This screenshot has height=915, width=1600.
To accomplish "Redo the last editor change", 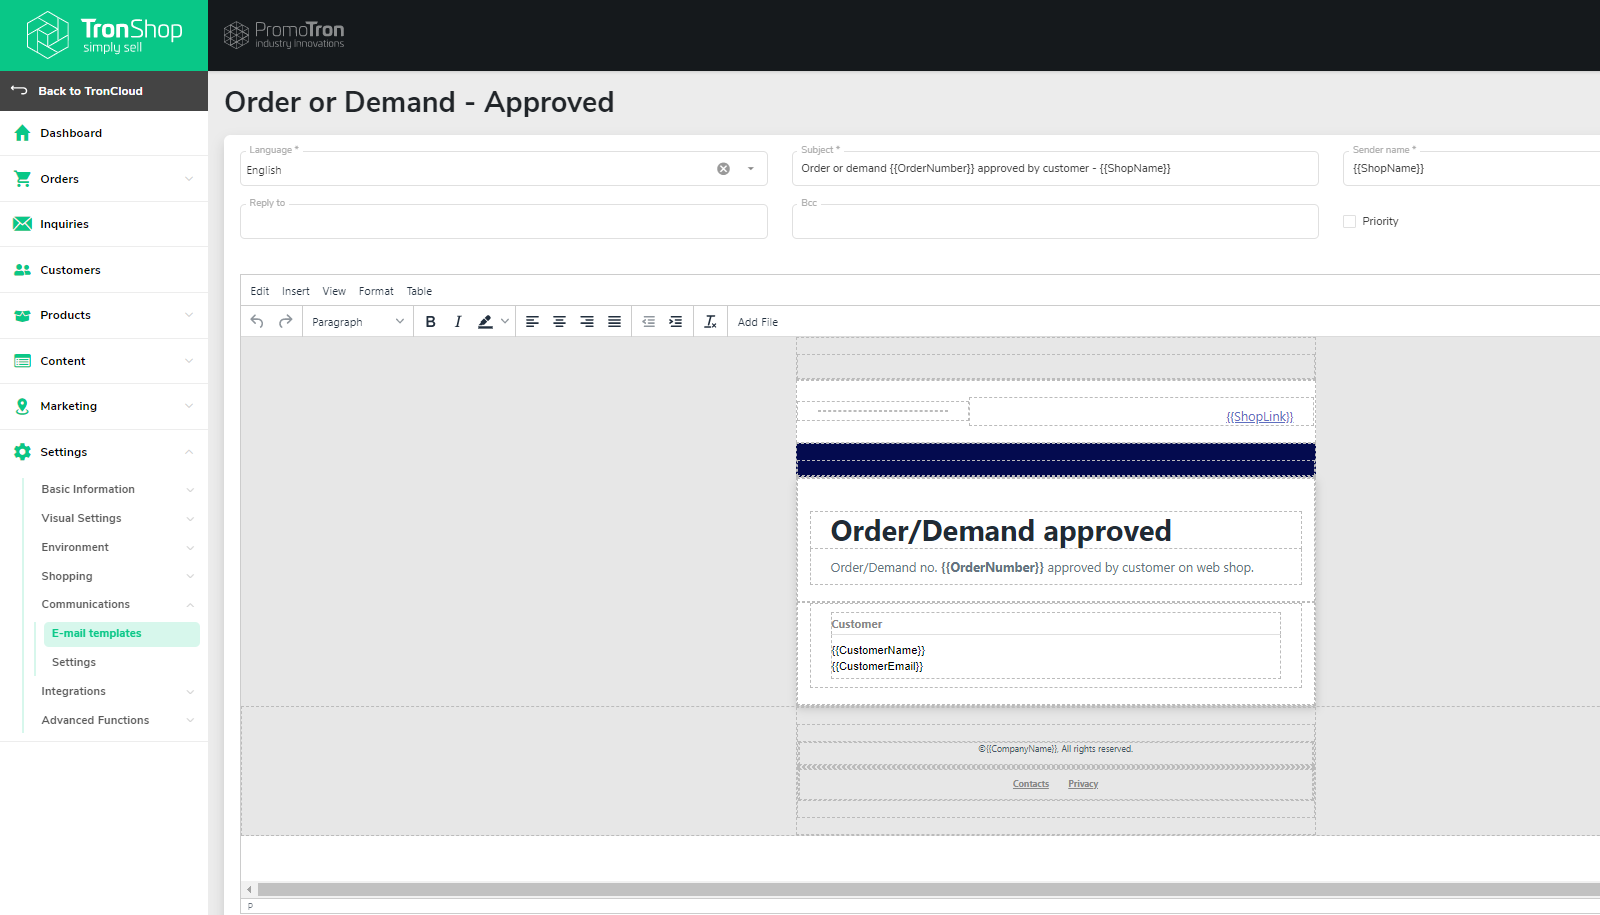I will 285,321.
